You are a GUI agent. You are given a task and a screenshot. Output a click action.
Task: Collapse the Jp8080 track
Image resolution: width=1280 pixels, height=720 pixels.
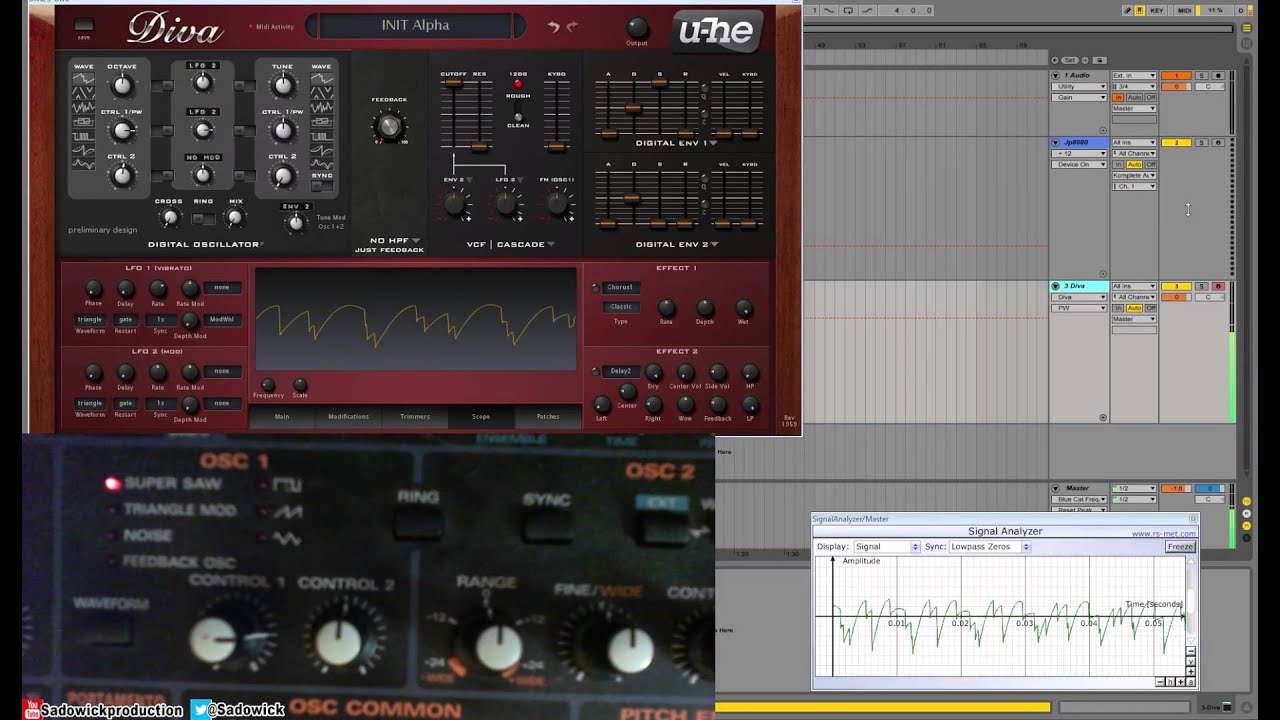pos(1055,143)
